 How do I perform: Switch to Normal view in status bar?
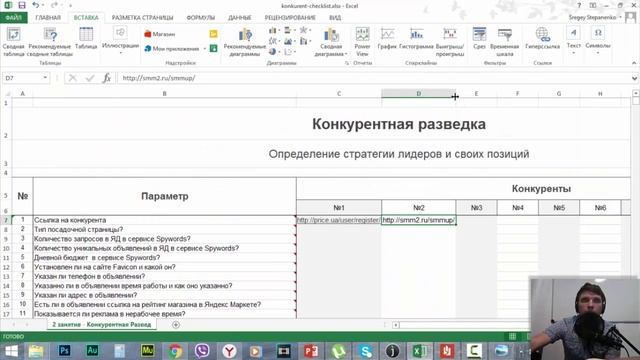click(512, 336)
